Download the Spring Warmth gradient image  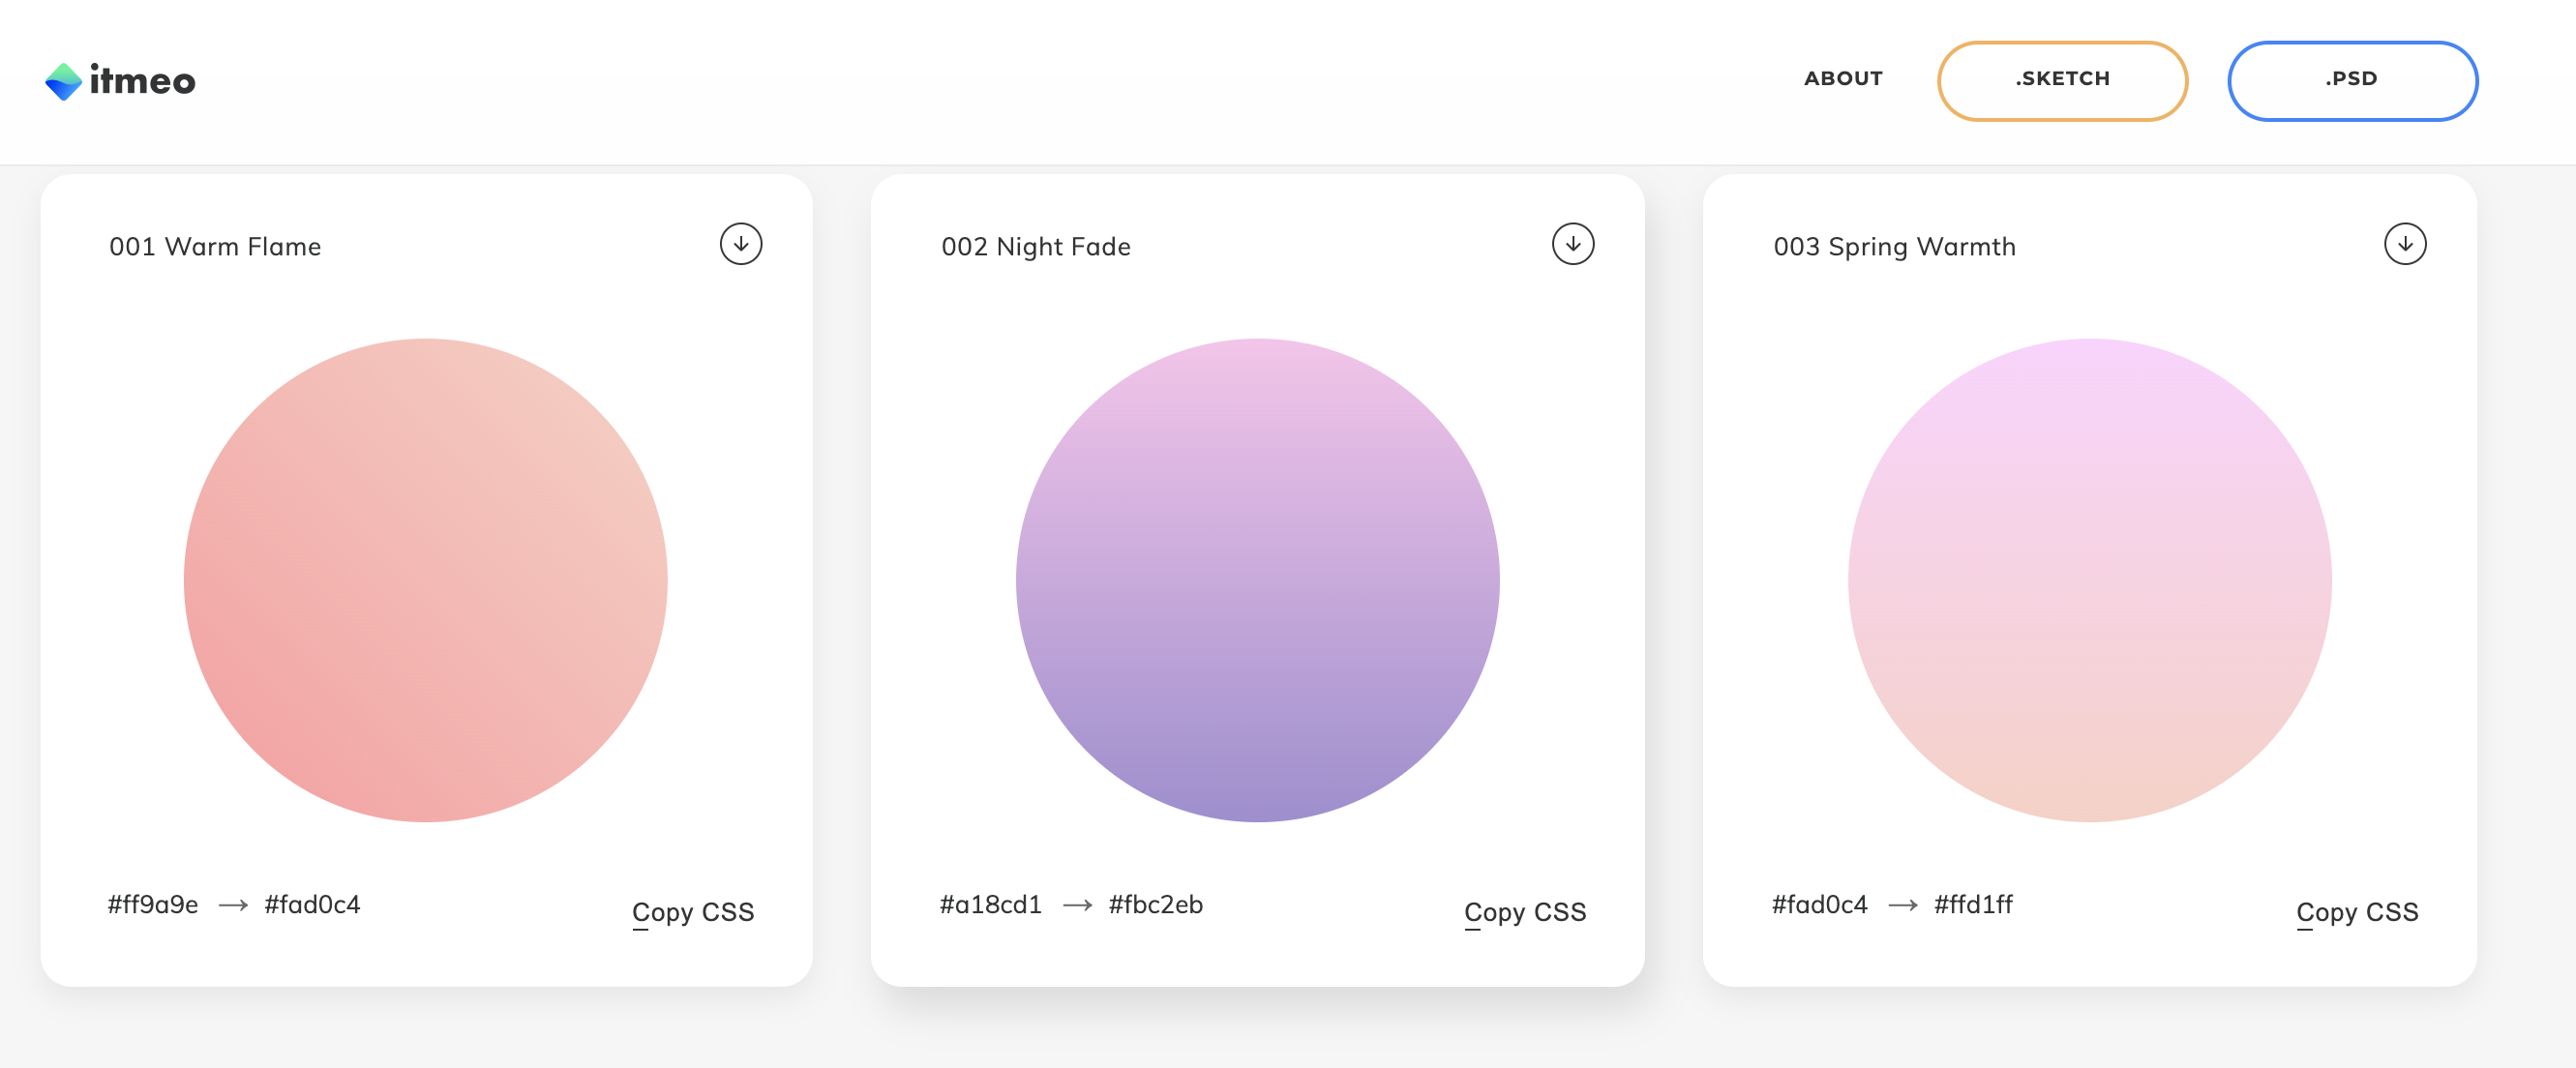pos(2404,244)
